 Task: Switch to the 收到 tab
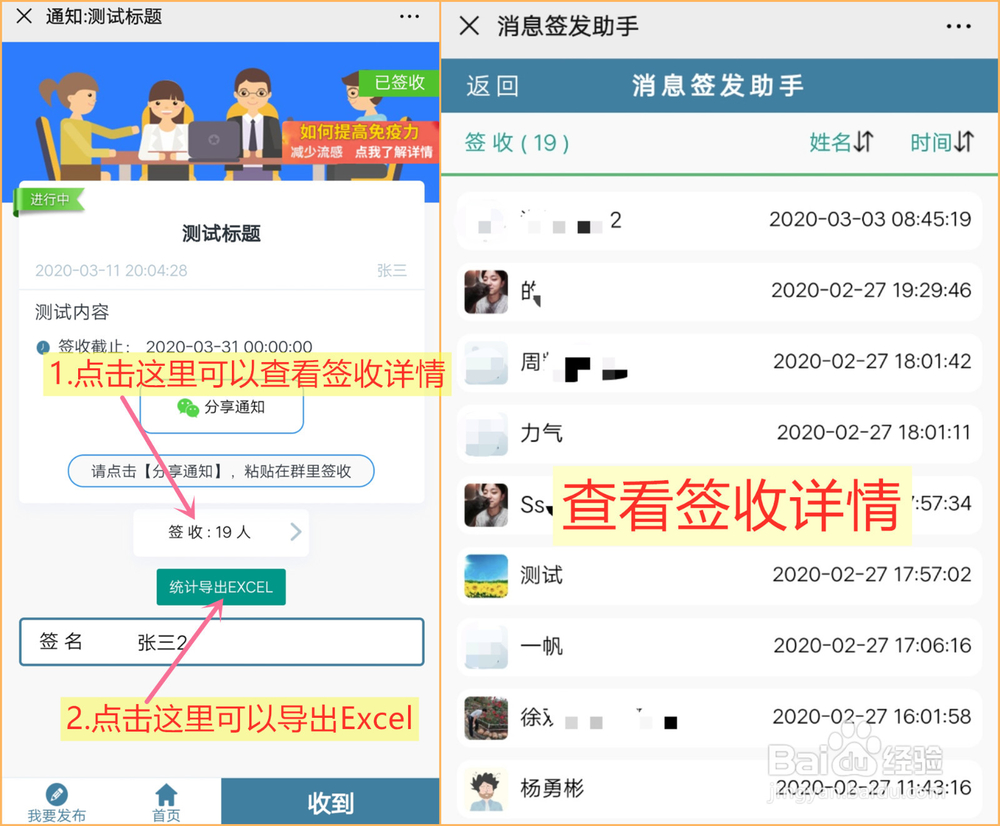tap(329, 802)
